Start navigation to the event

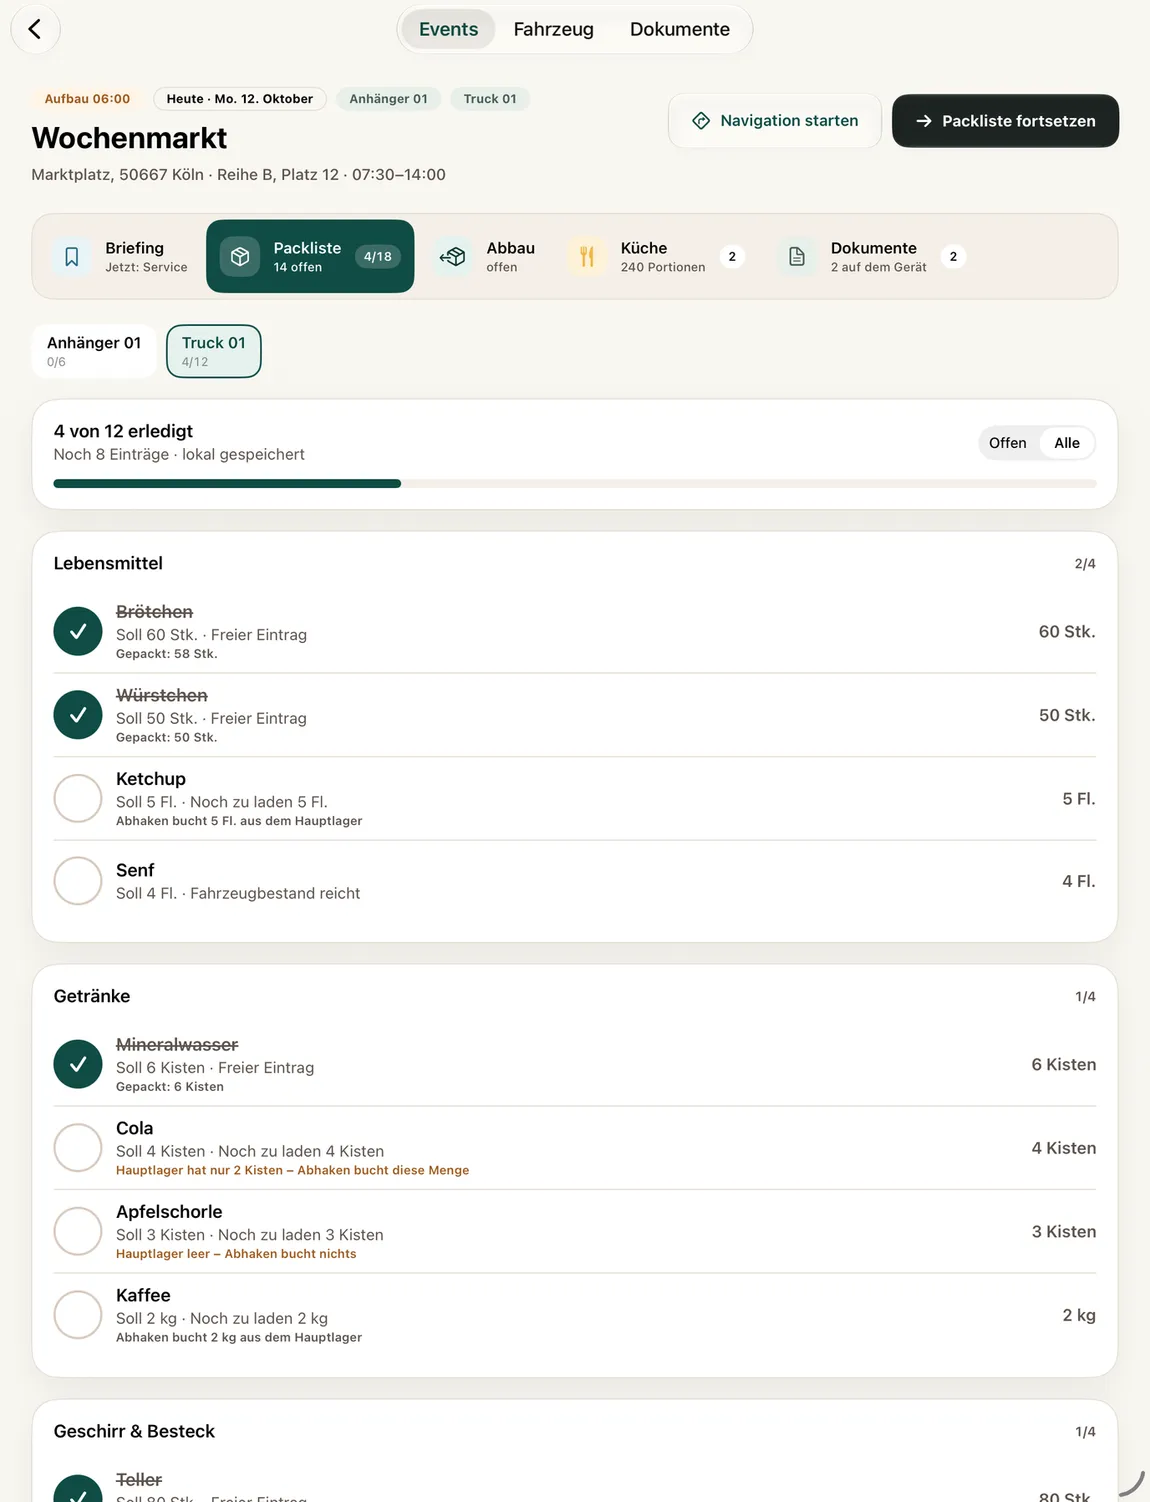coord(775,121)
